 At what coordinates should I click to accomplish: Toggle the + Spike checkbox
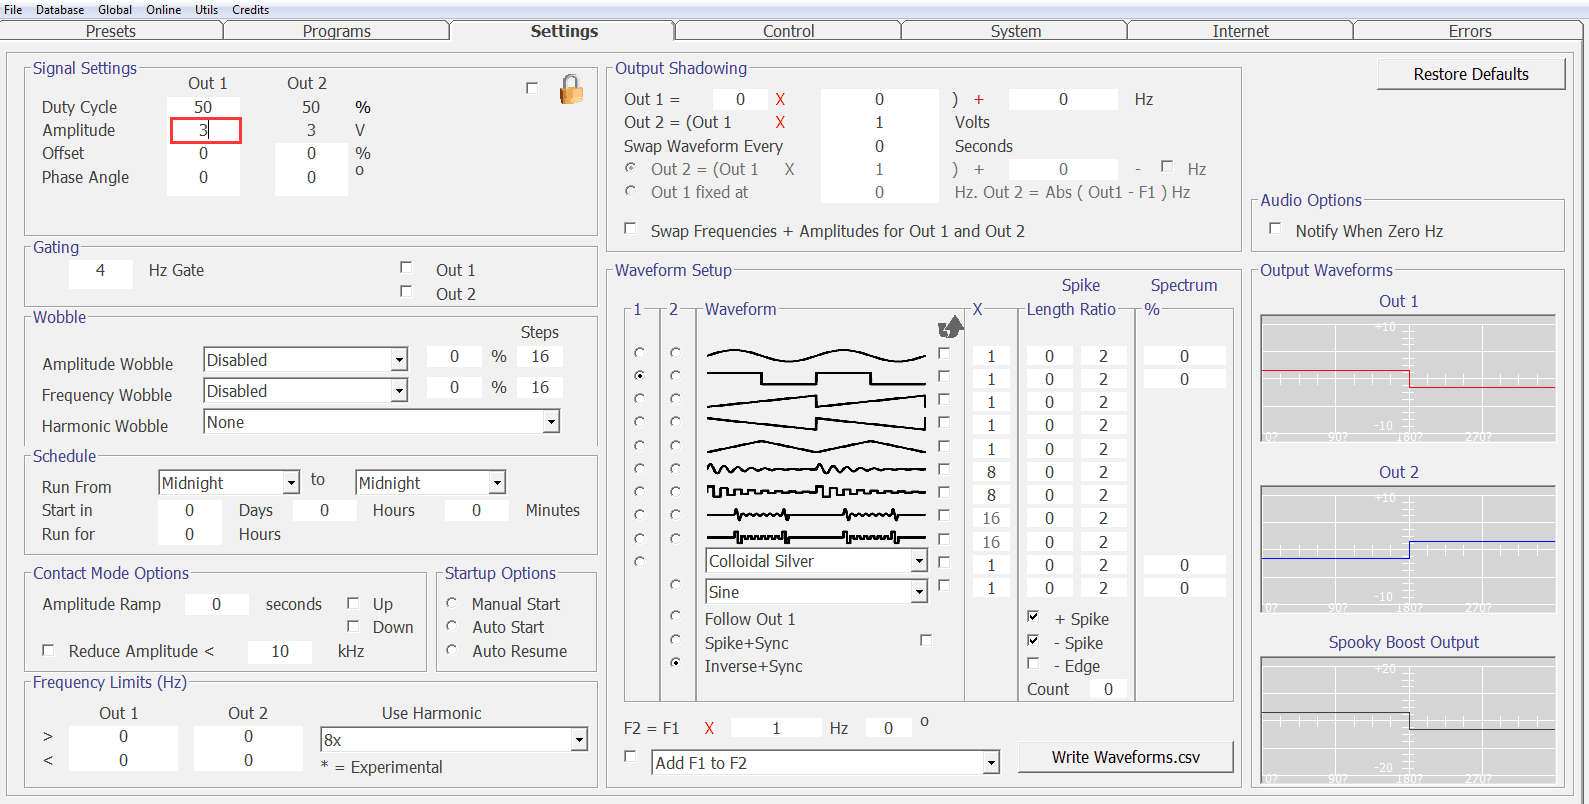coord(1034,617)
